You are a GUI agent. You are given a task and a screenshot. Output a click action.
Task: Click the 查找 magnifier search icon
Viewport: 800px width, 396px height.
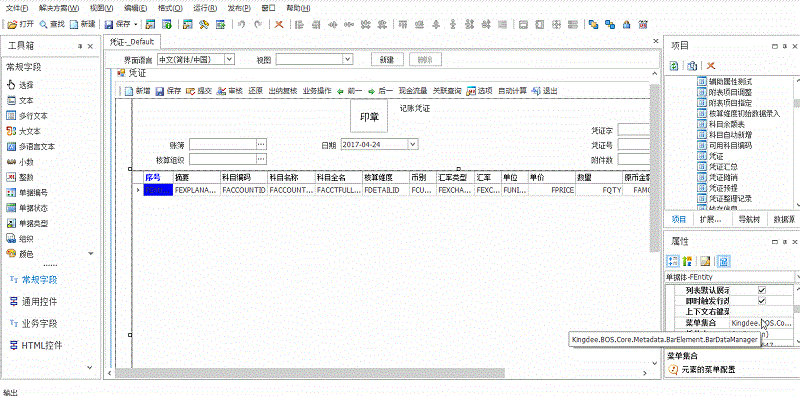click(x=43, y=24)
